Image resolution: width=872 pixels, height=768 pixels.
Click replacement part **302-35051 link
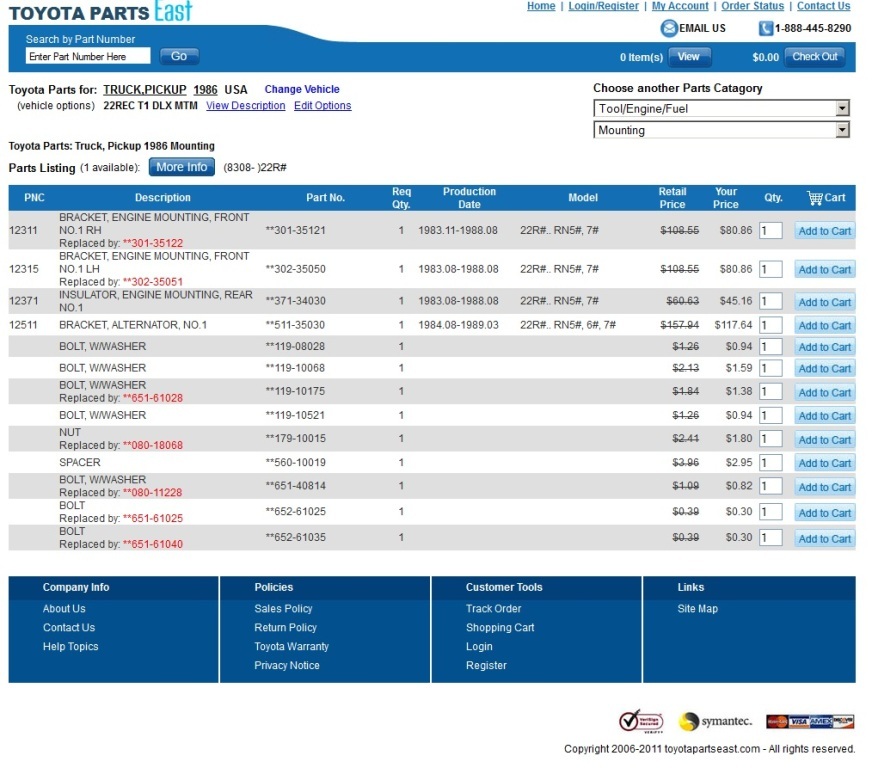click(153, 282)
